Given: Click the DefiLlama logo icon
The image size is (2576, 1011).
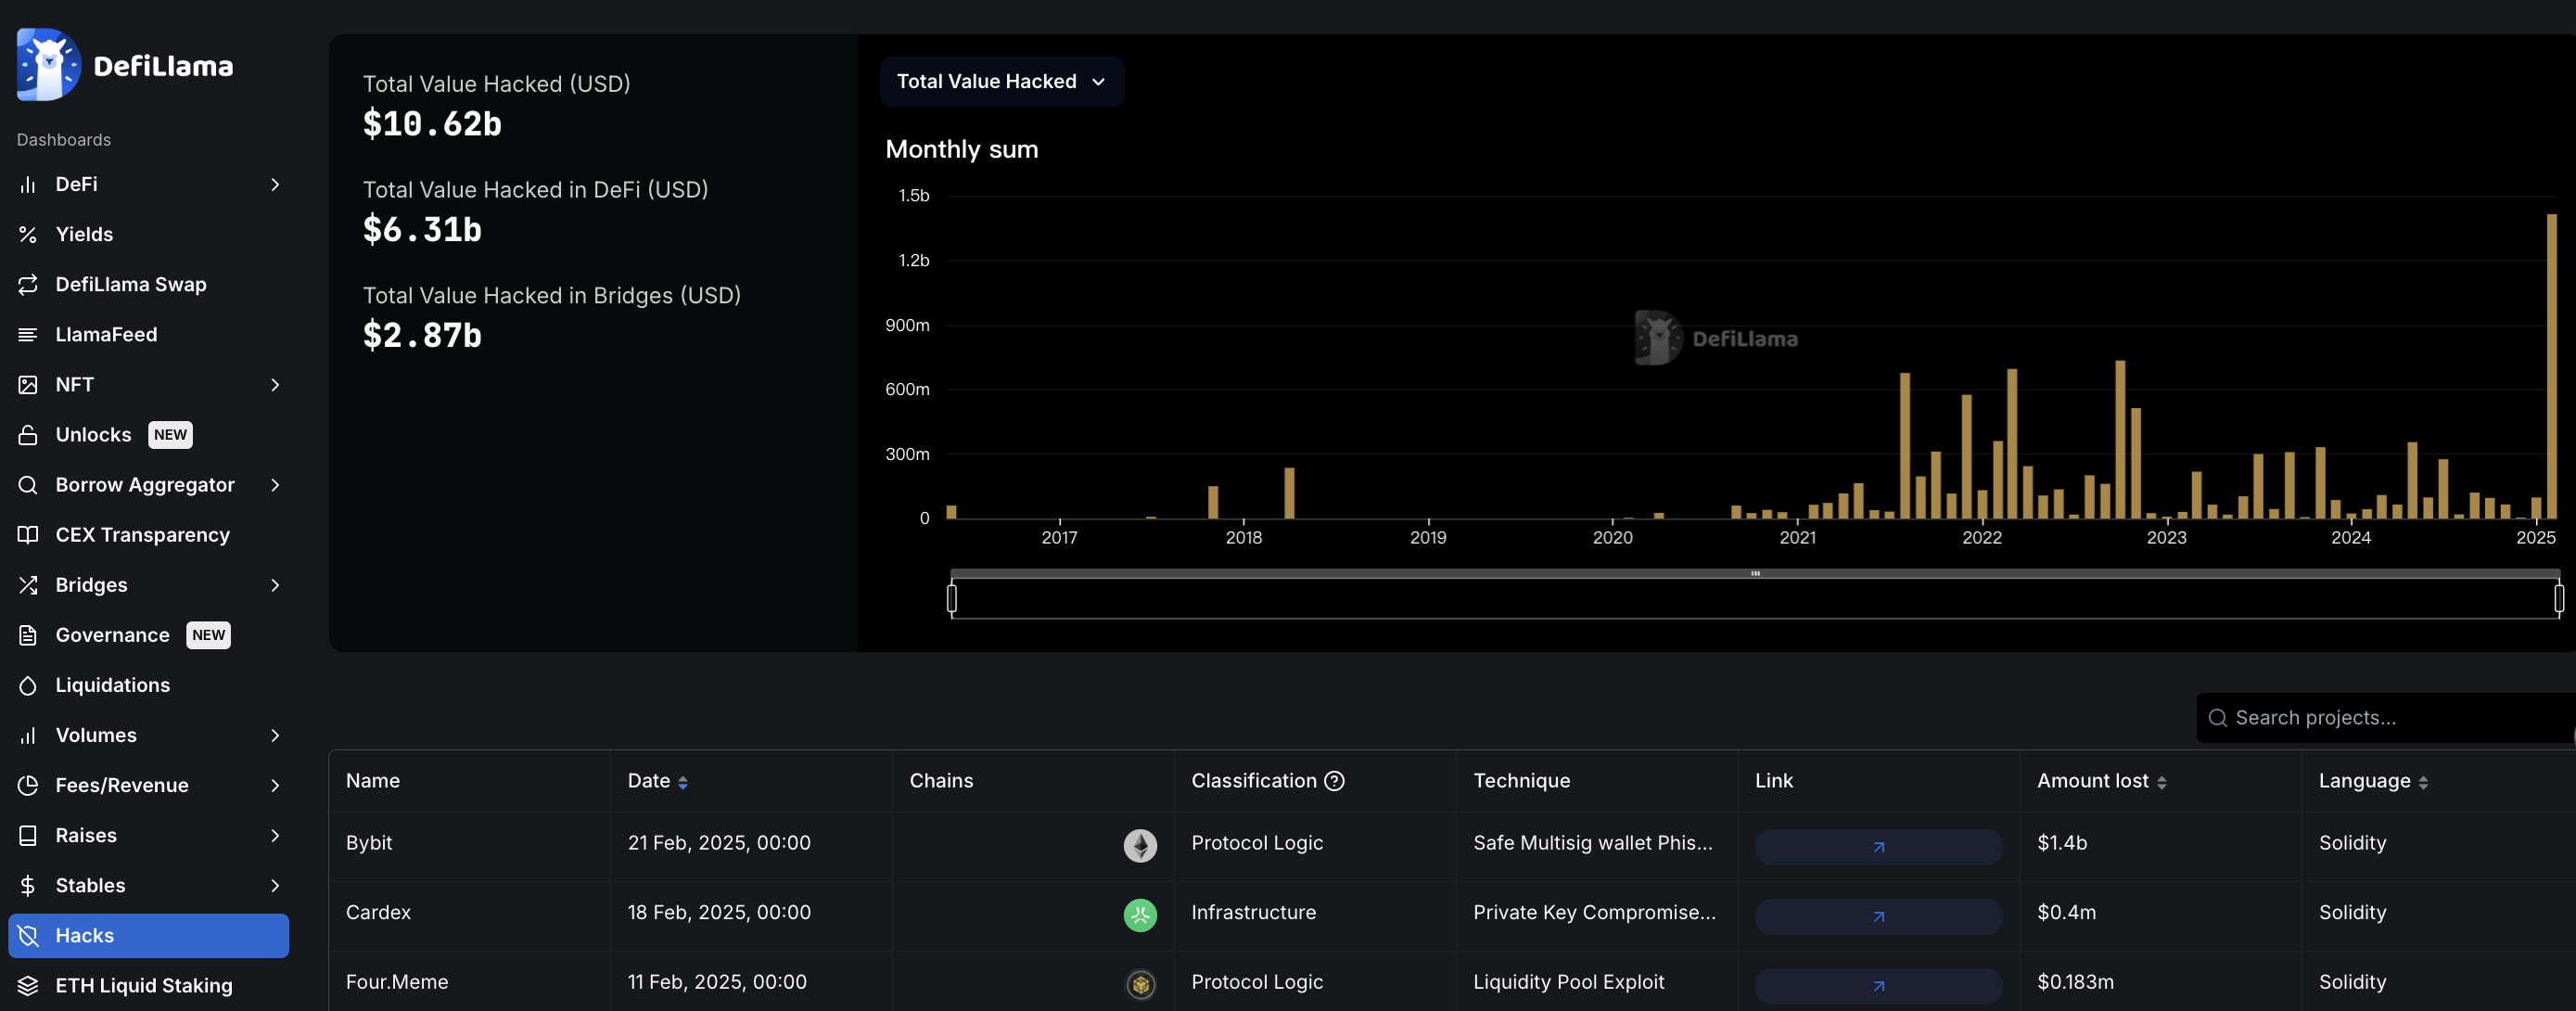Looking at the screenshot, I should coord(48,65).
